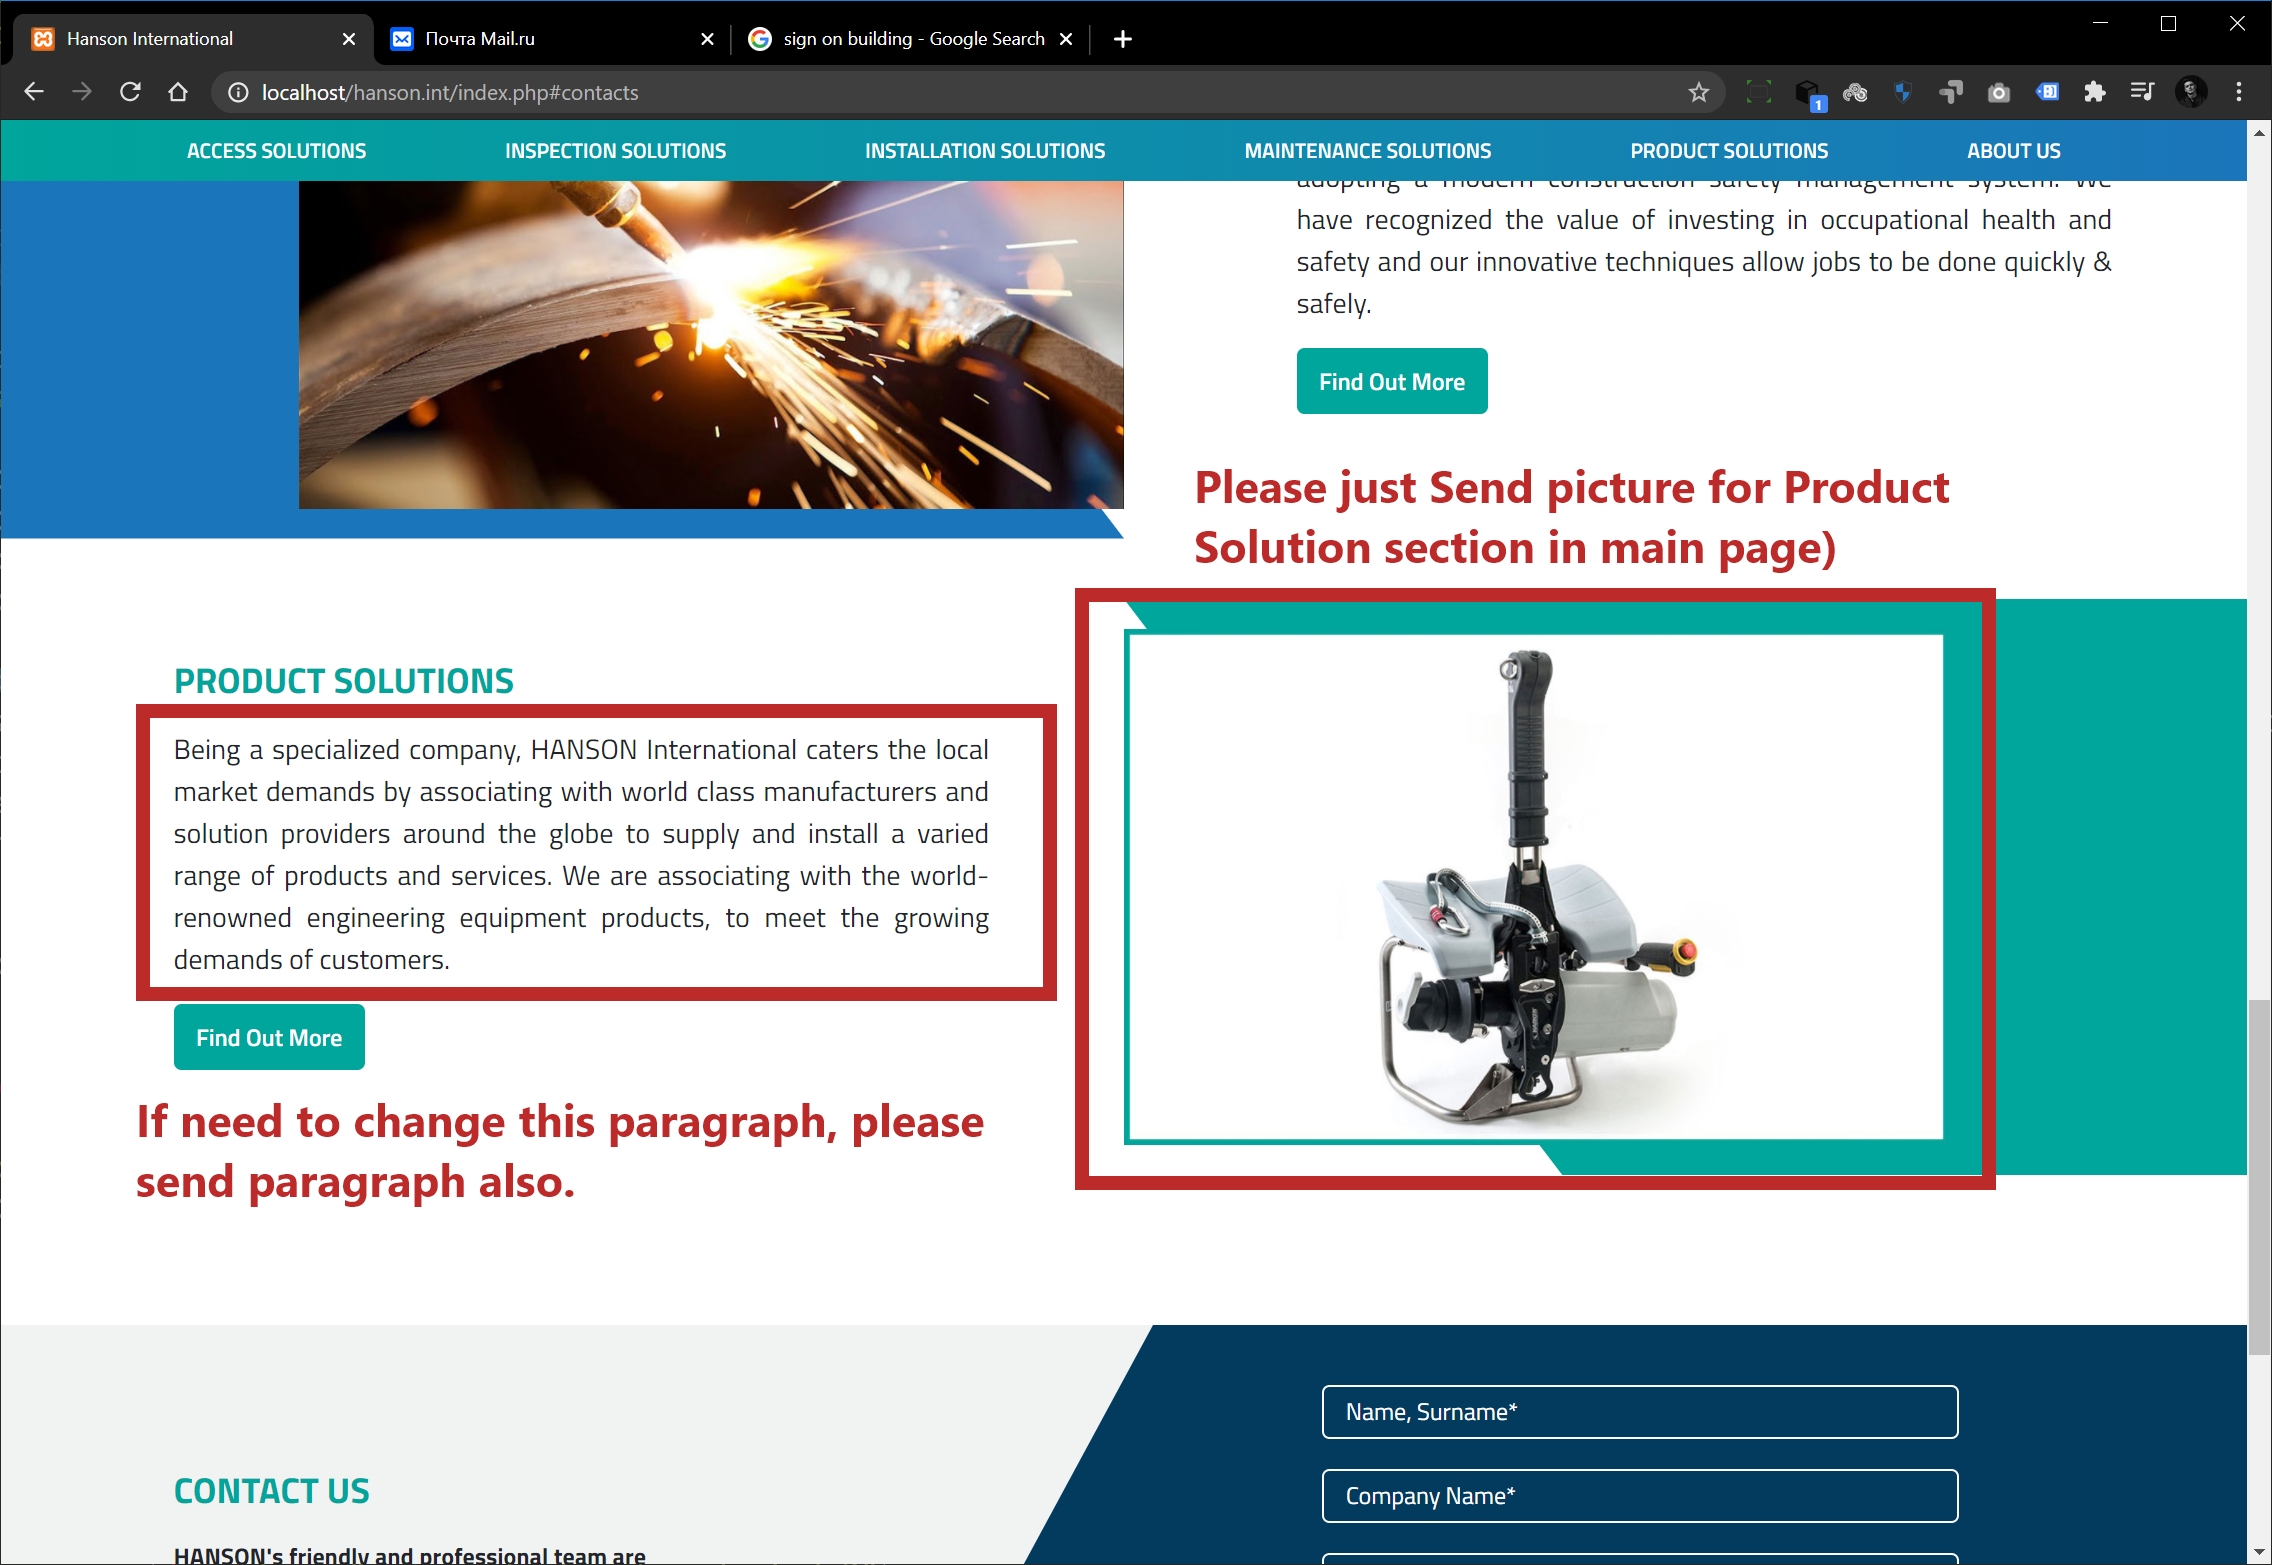Click the blue tag extension icon

click(x=2047, y=93)
